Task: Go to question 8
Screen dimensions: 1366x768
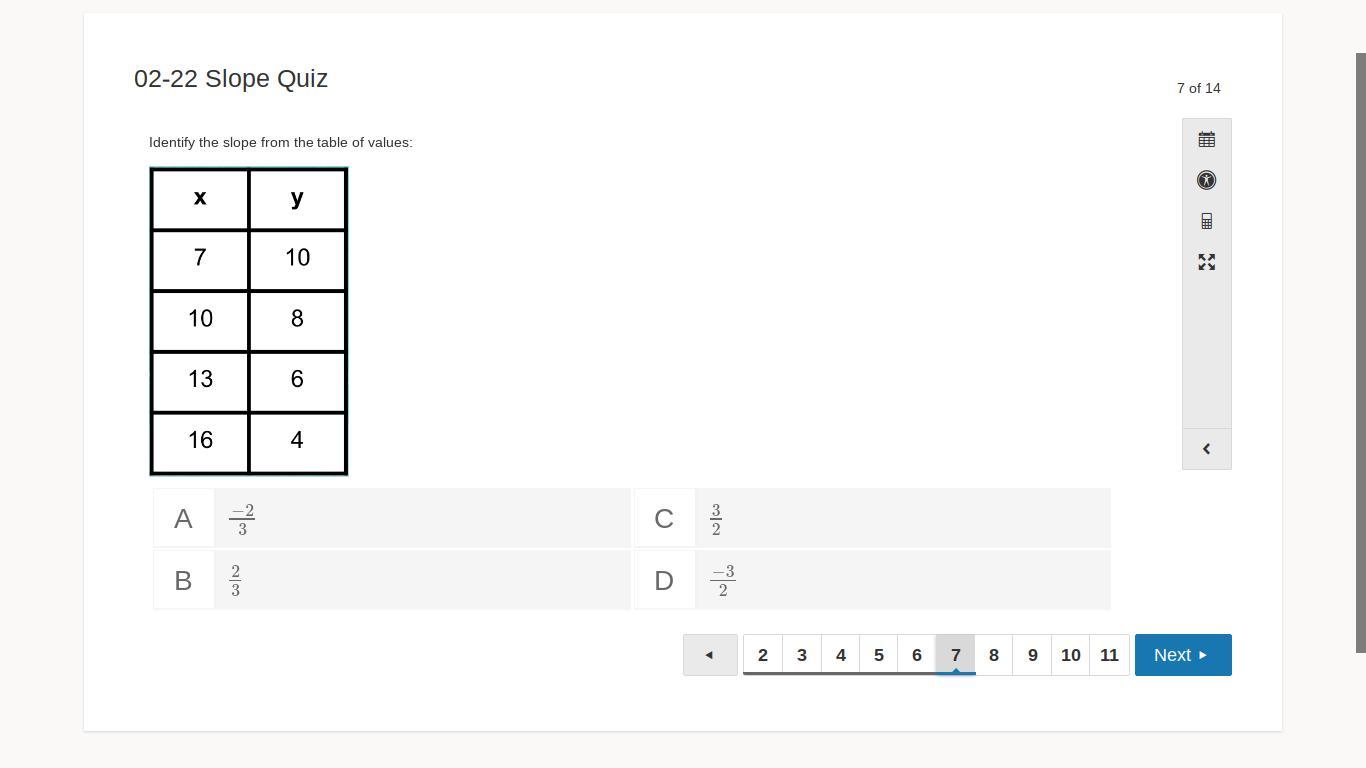Action: (x=994, y=655)
